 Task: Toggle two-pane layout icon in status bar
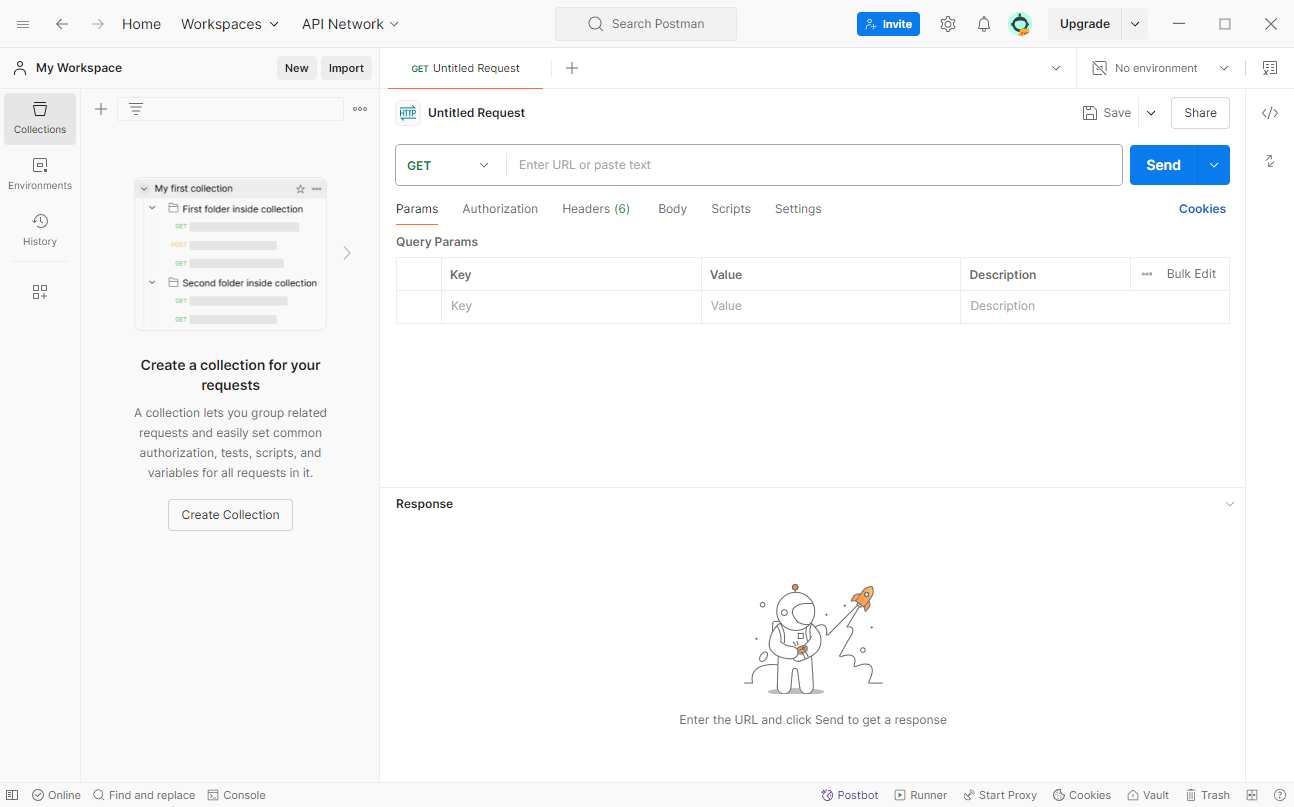coord(1252,795)
